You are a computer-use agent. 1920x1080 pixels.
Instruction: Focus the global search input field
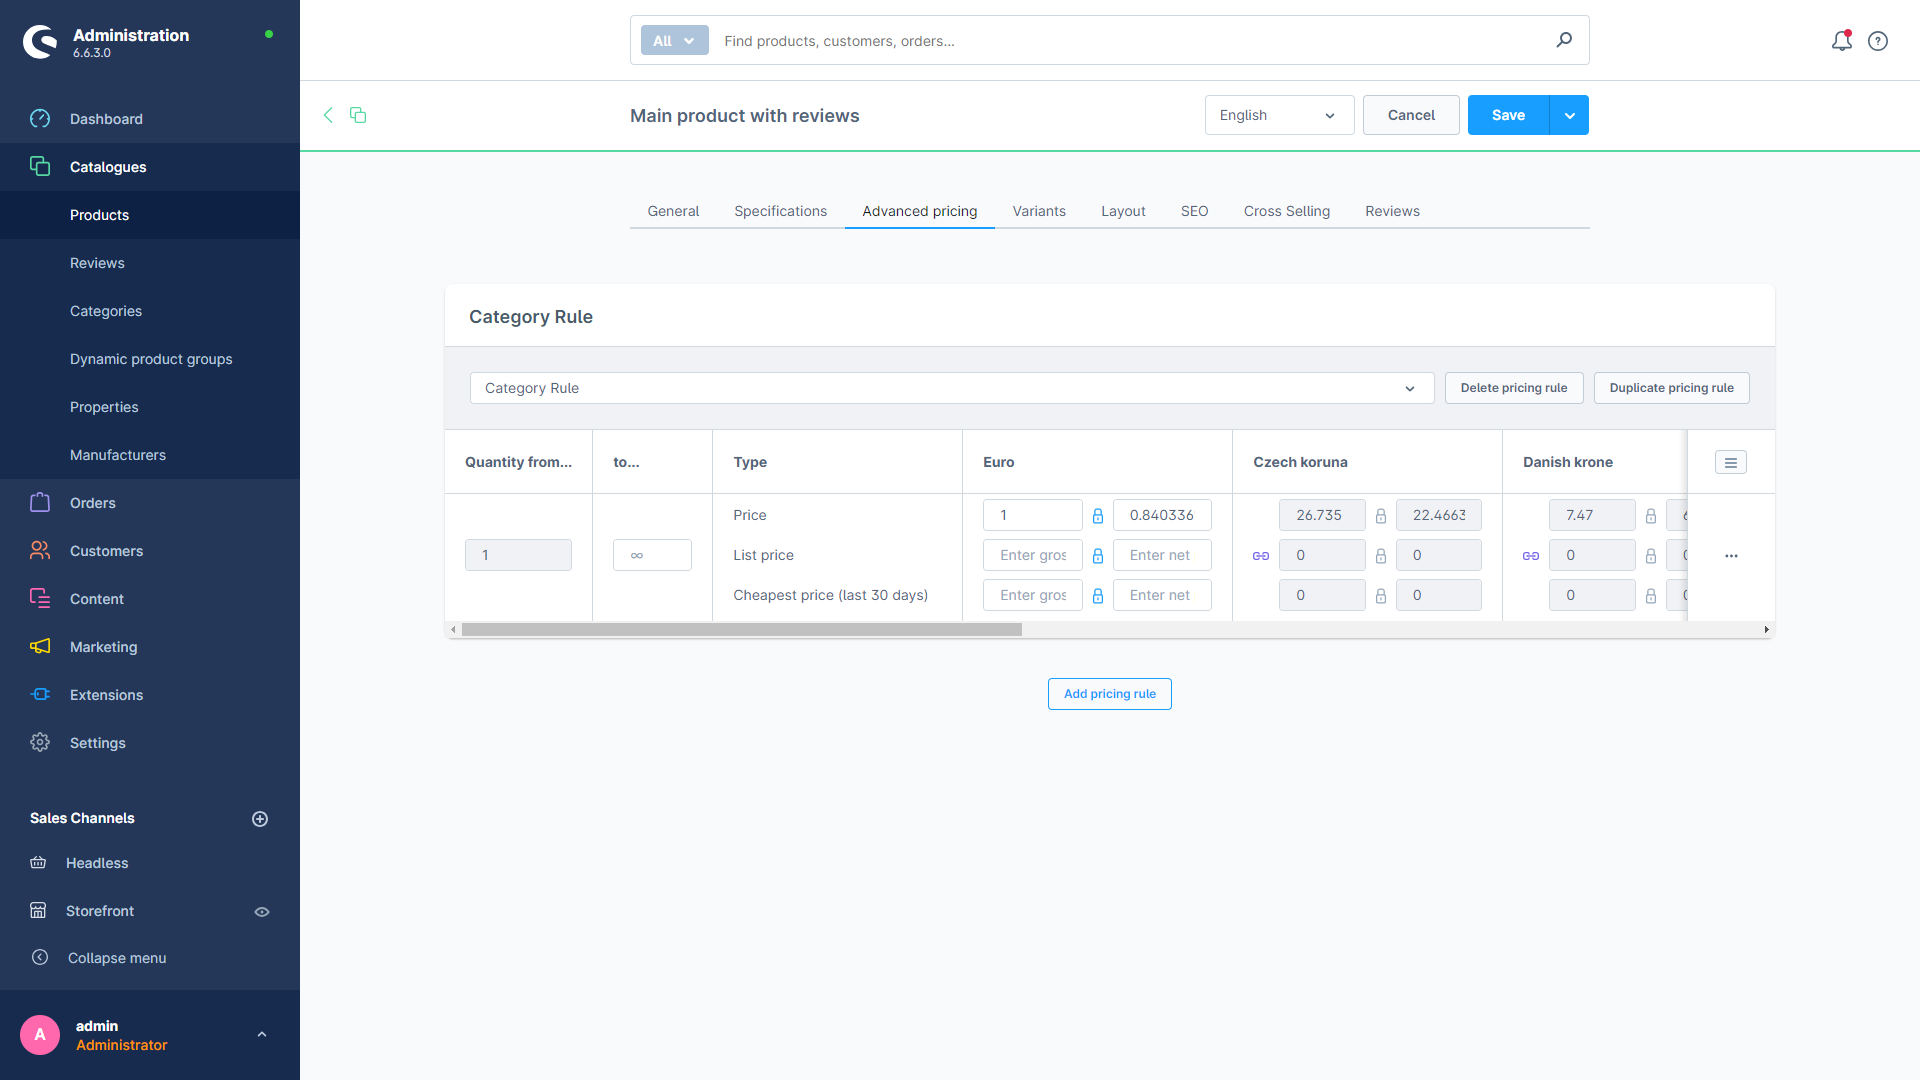coord(1130,41)
